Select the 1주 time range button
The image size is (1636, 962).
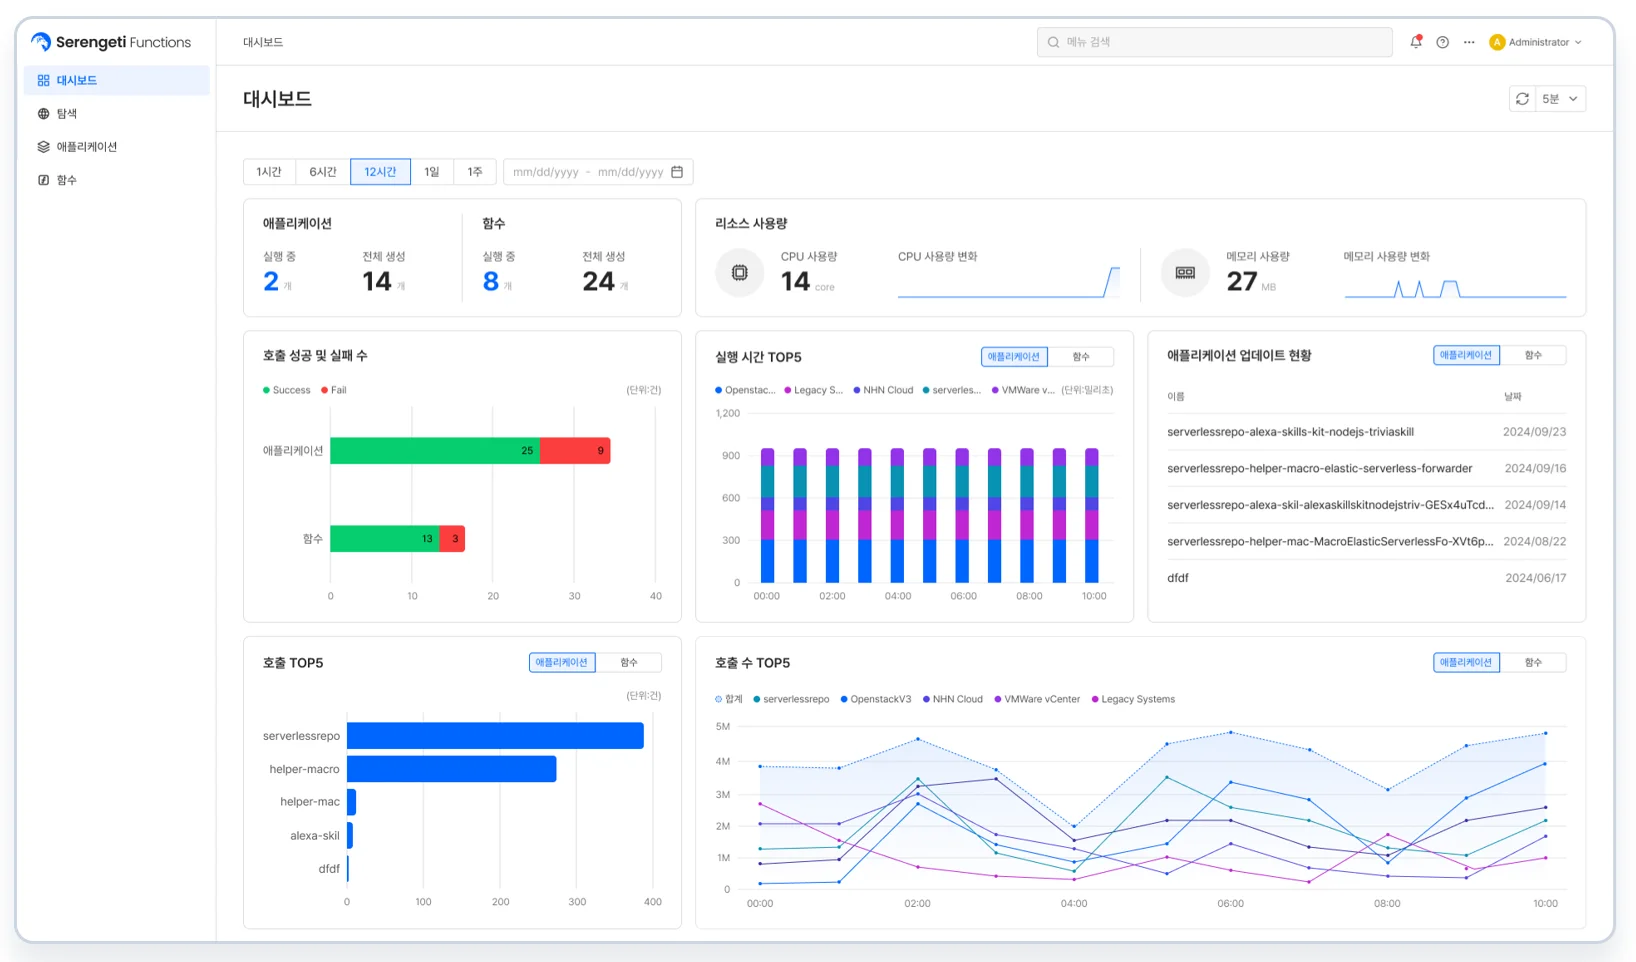(x=475, y=172)
